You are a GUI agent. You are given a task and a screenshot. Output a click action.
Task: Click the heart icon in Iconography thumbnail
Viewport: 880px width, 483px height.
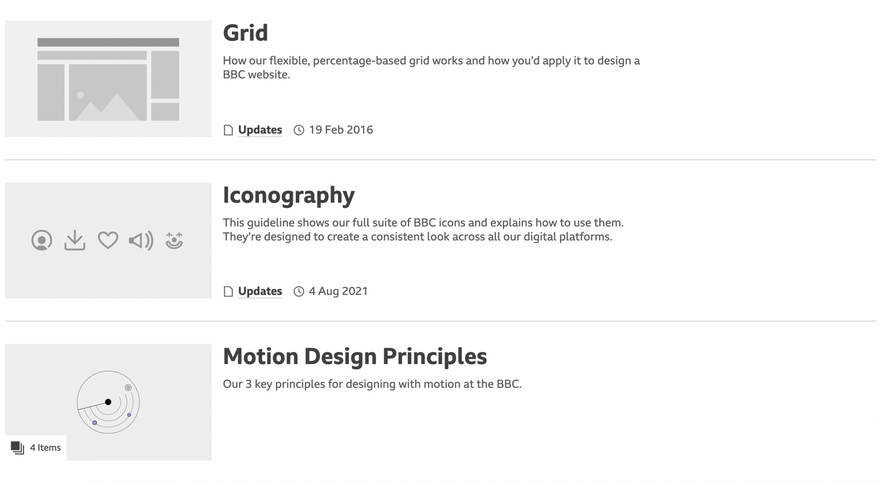[x=108, y=240]
